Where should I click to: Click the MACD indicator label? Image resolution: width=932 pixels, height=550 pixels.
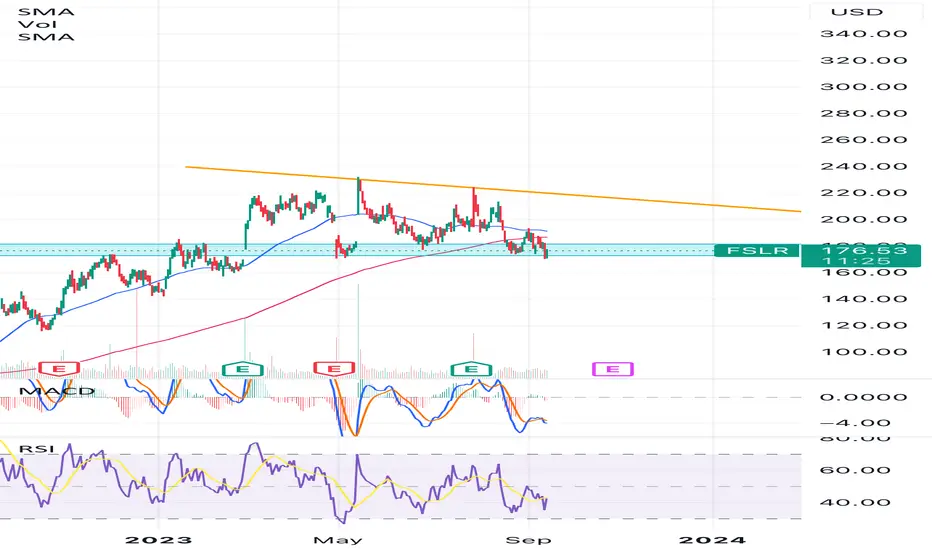click(x=56, y=391)
